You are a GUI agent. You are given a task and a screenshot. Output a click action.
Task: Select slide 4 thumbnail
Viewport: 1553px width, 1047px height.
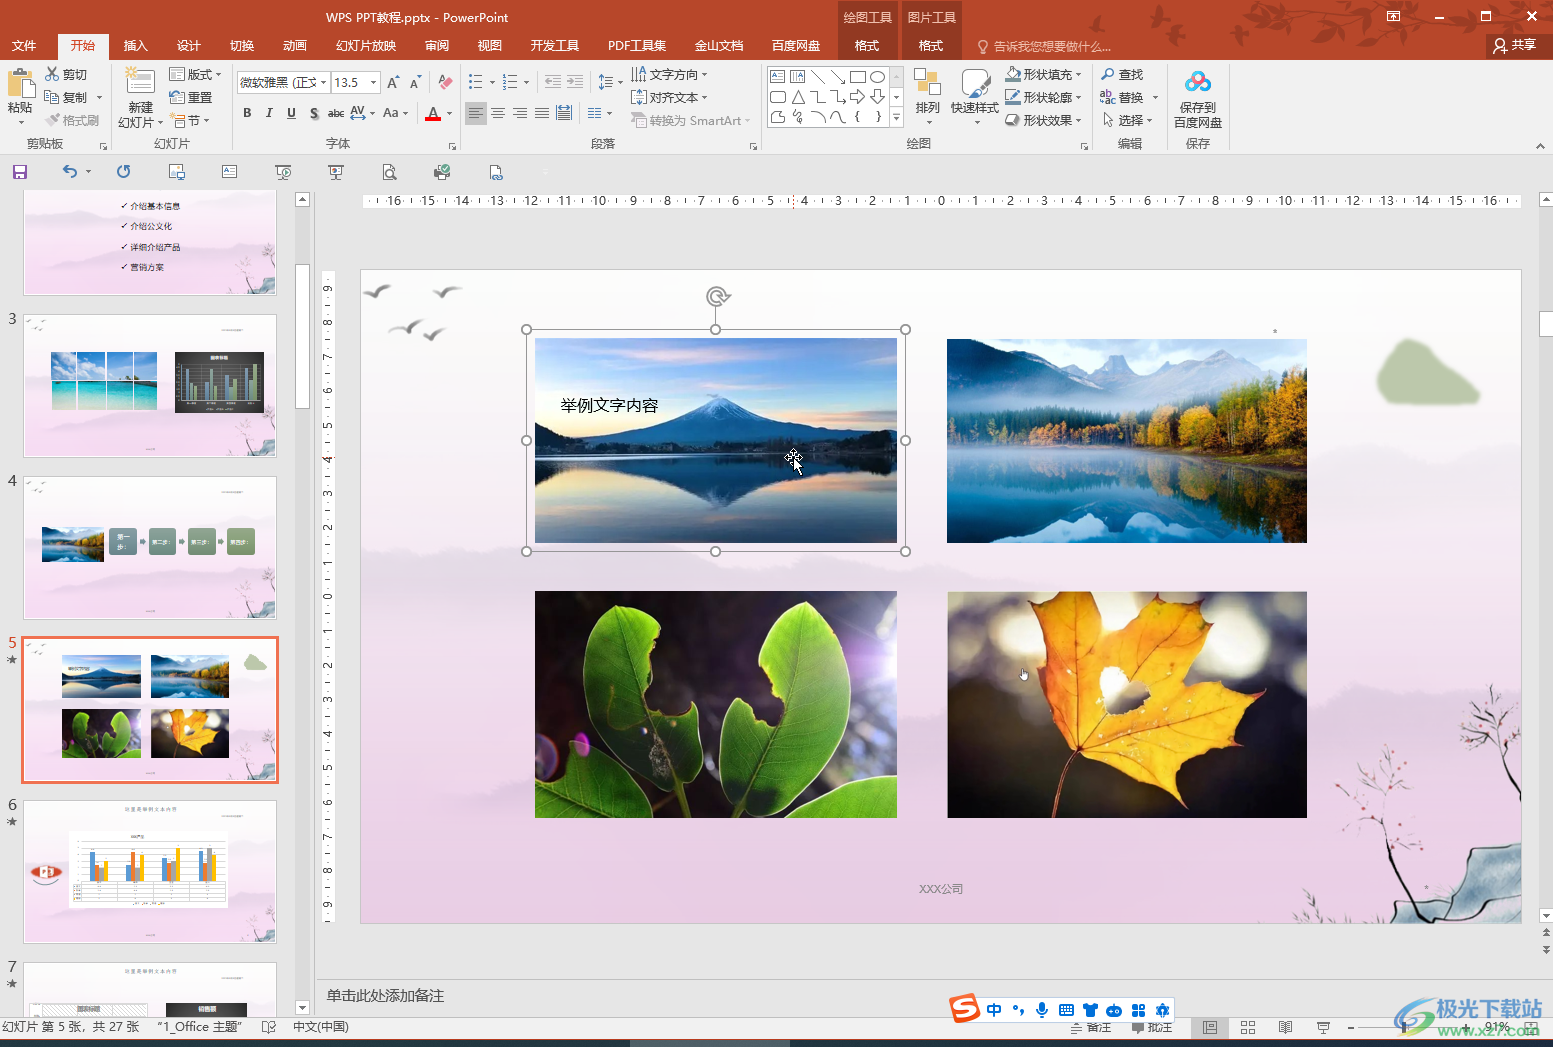(x=150, y=547)
